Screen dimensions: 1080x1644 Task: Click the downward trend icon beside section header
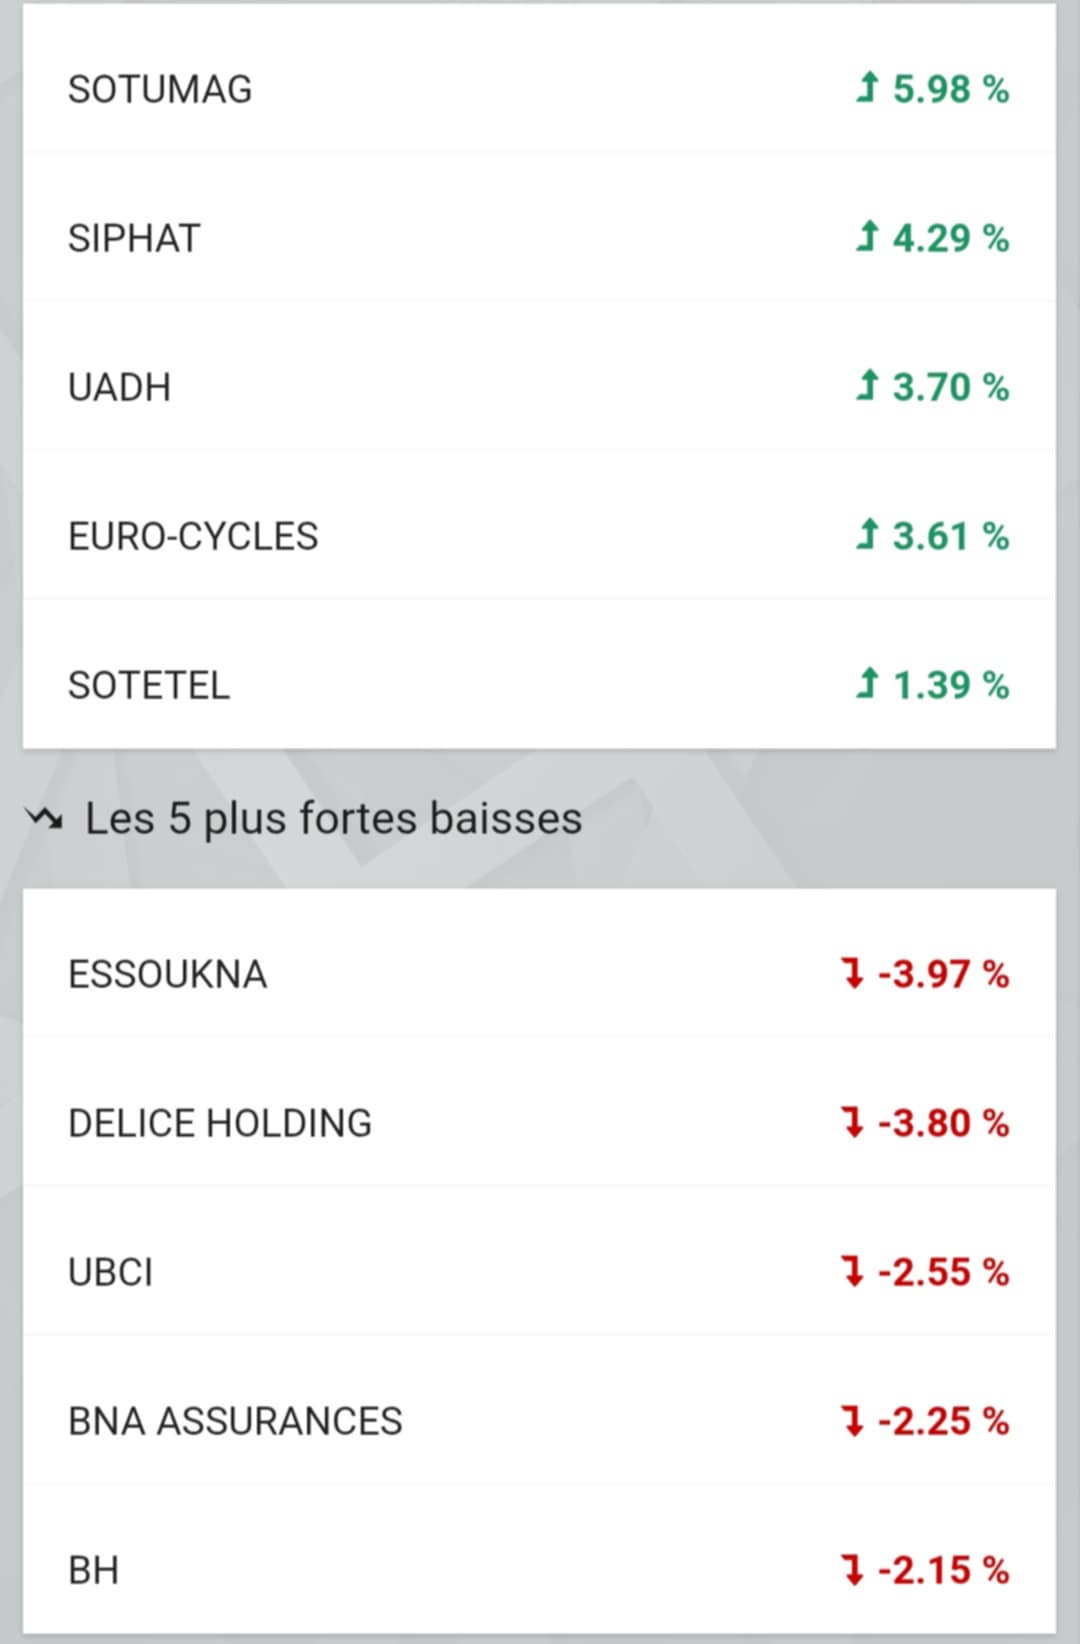coord(44,819)
